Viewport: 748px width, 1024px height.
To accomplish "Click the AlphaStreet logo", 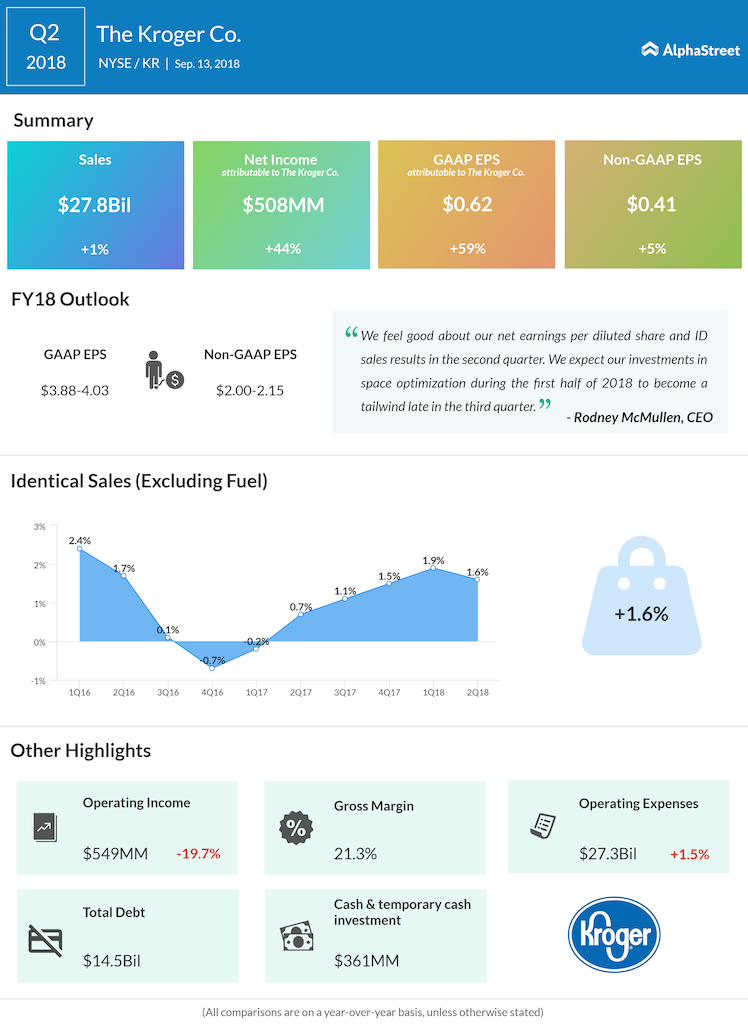I will [690, 49].
